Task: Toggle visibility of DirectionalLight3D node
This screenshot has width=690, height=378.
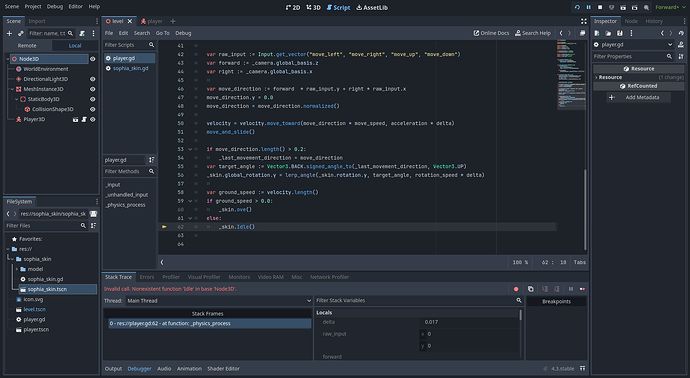Action: click(92, 79)
